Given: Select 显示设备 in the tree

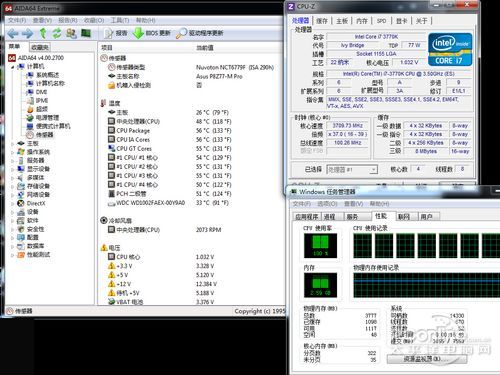Looking at the screenshot, I should 34,169.
